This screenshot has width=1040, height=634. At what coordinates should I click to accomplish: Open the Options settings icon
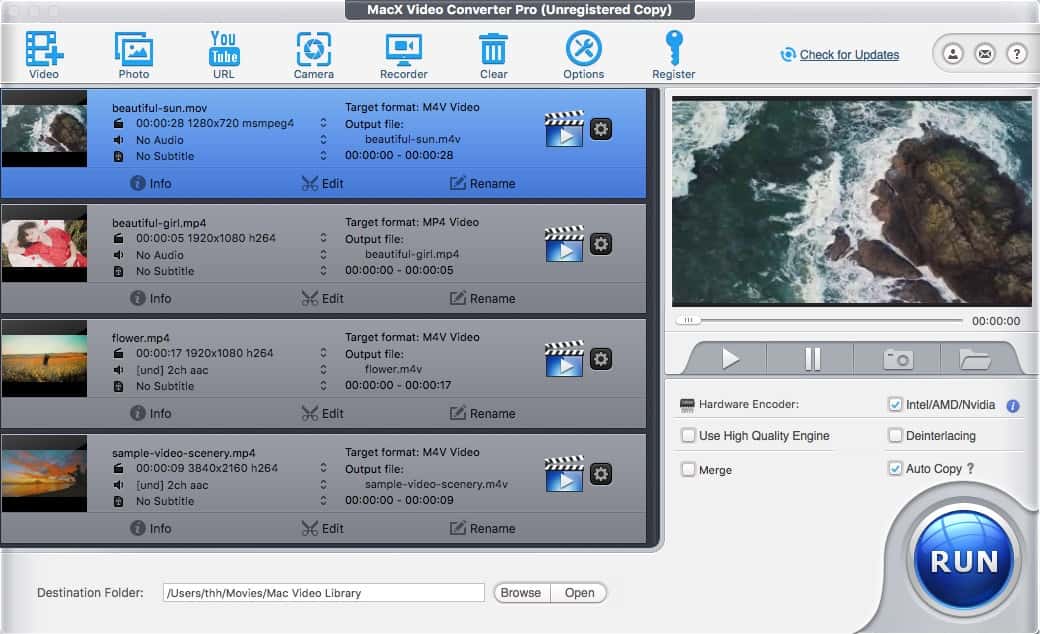point(583,50)
